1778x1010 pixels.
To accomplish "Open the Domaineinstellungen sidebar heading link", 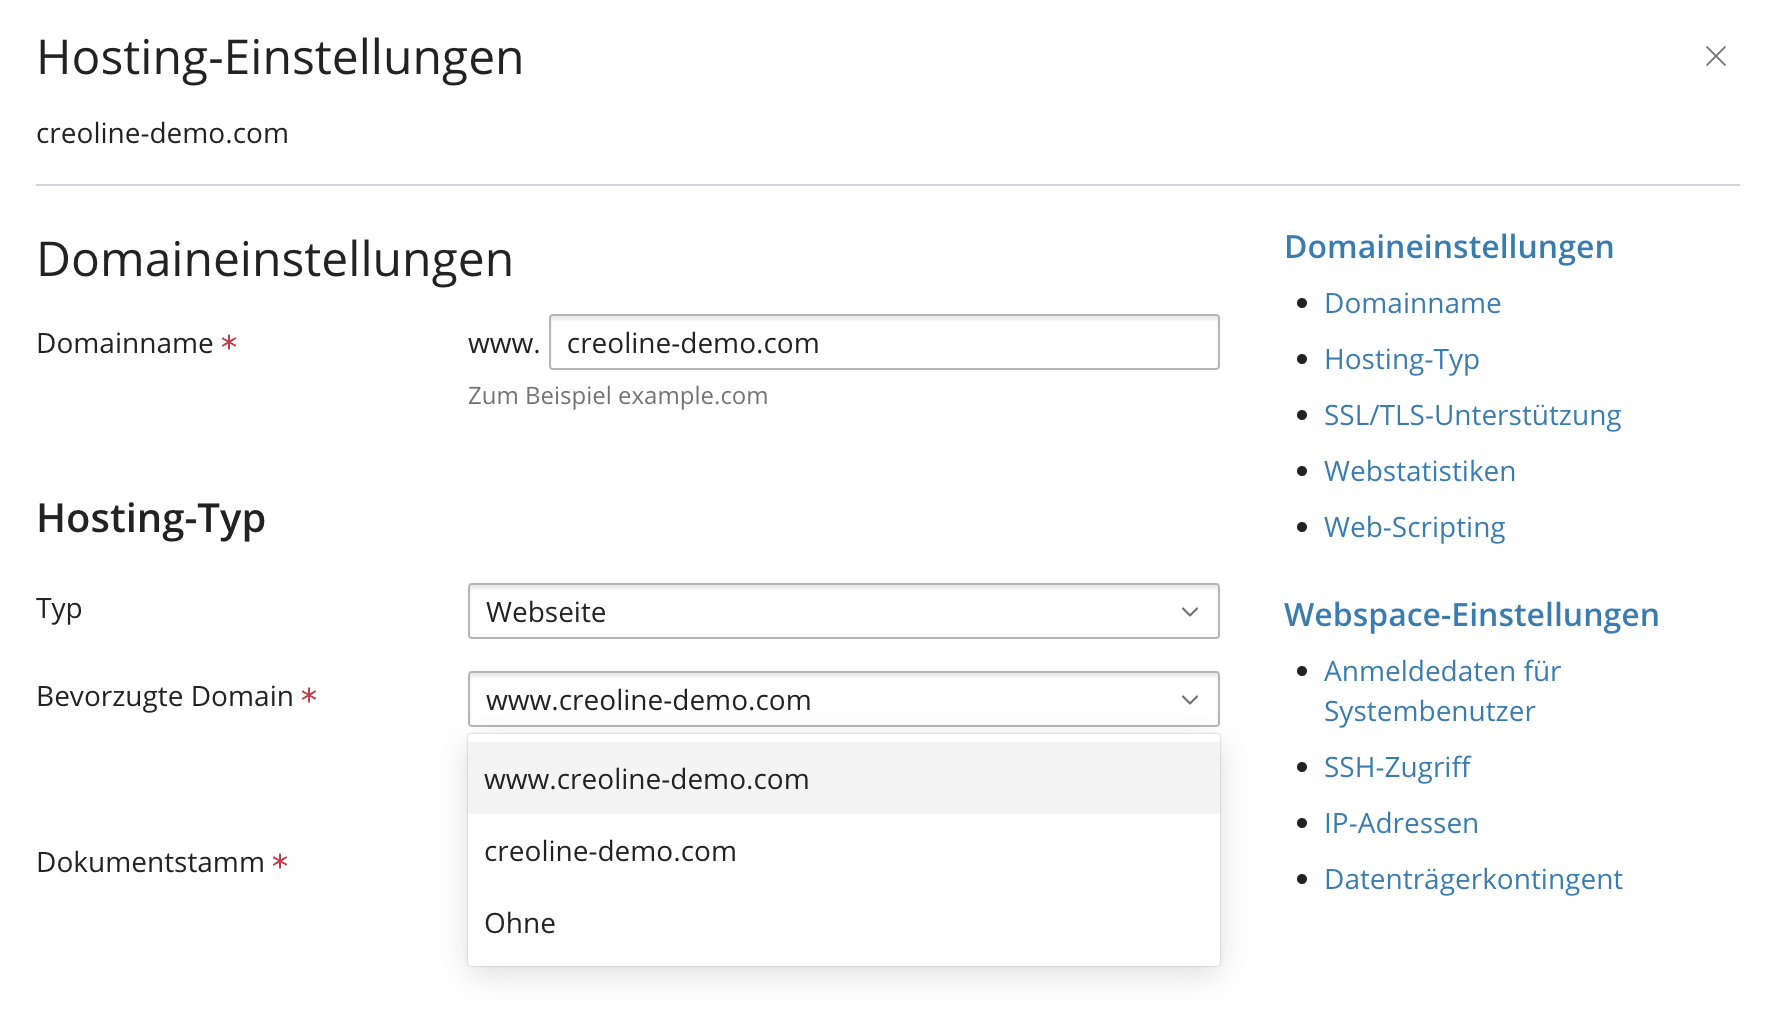I will [x=1448, y=247].
